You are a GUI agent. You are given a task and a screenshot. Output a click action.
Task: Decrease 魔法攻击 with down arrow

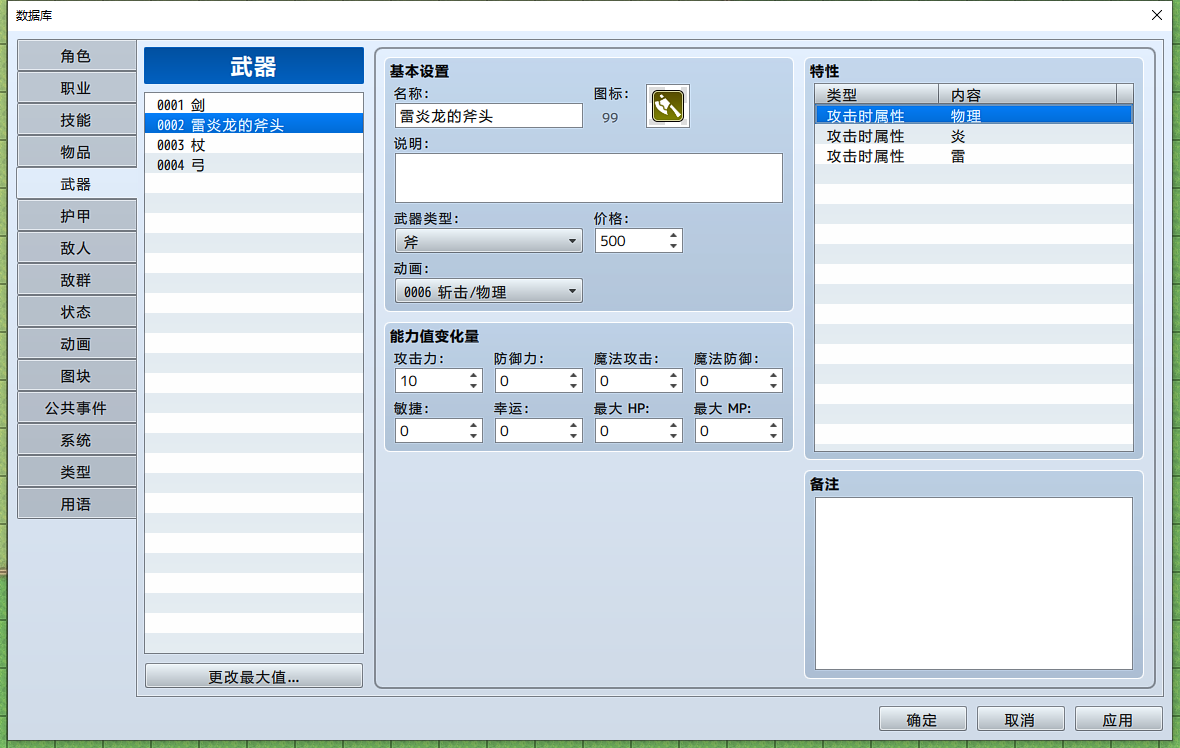pos(674,386)
